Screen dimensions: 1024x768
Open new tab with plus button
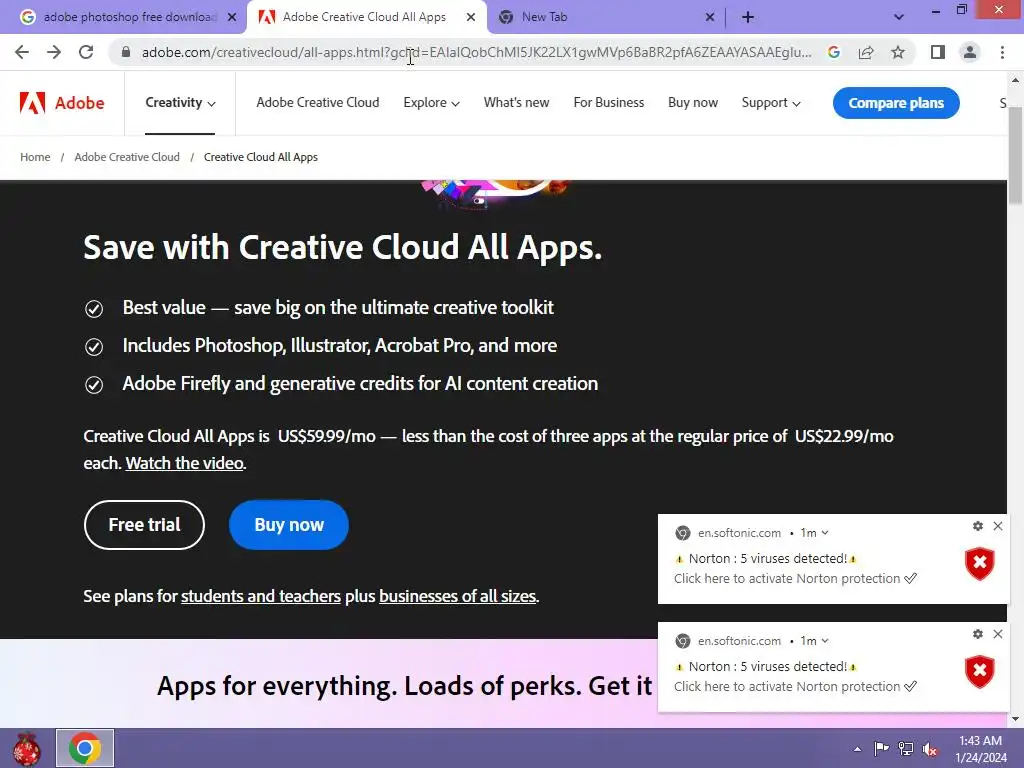748,18
